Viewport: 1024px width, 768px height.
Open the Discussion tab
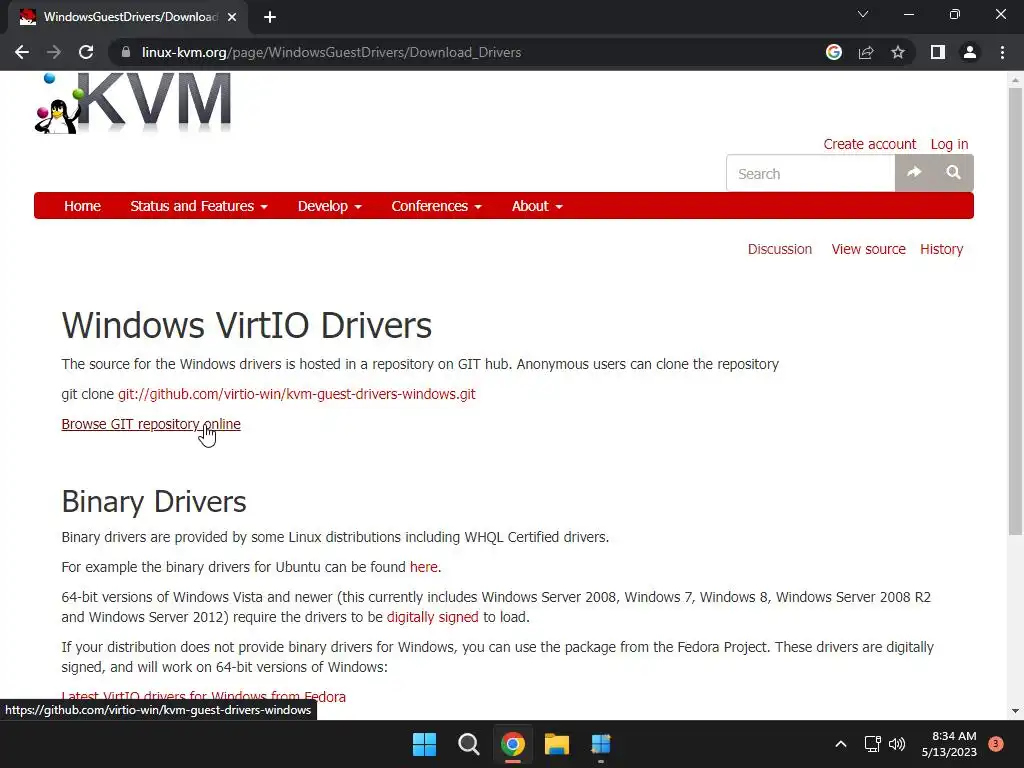tap(780, 249)
